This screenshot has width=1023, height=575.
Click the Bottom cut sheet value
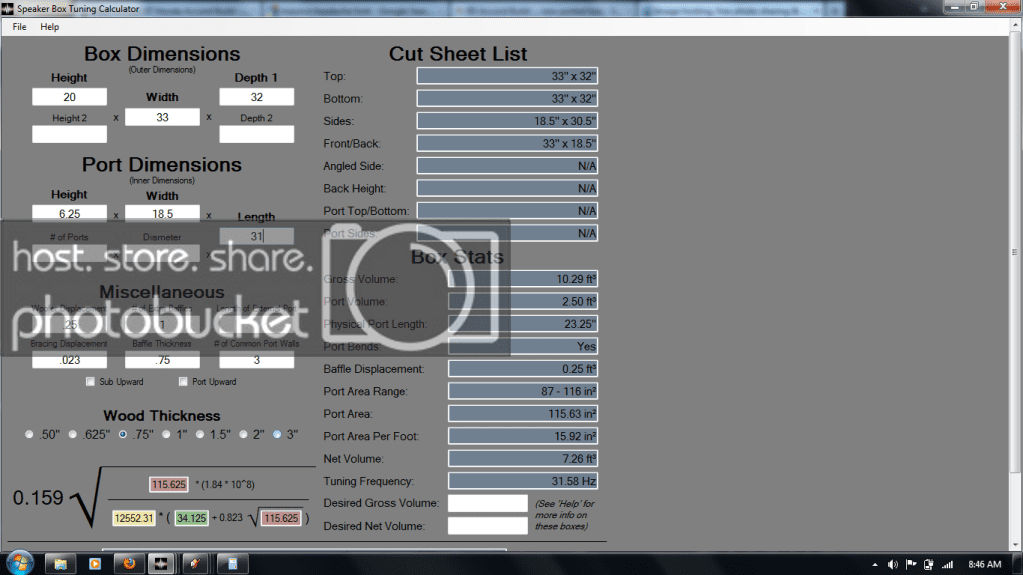(x=507, y=99)
